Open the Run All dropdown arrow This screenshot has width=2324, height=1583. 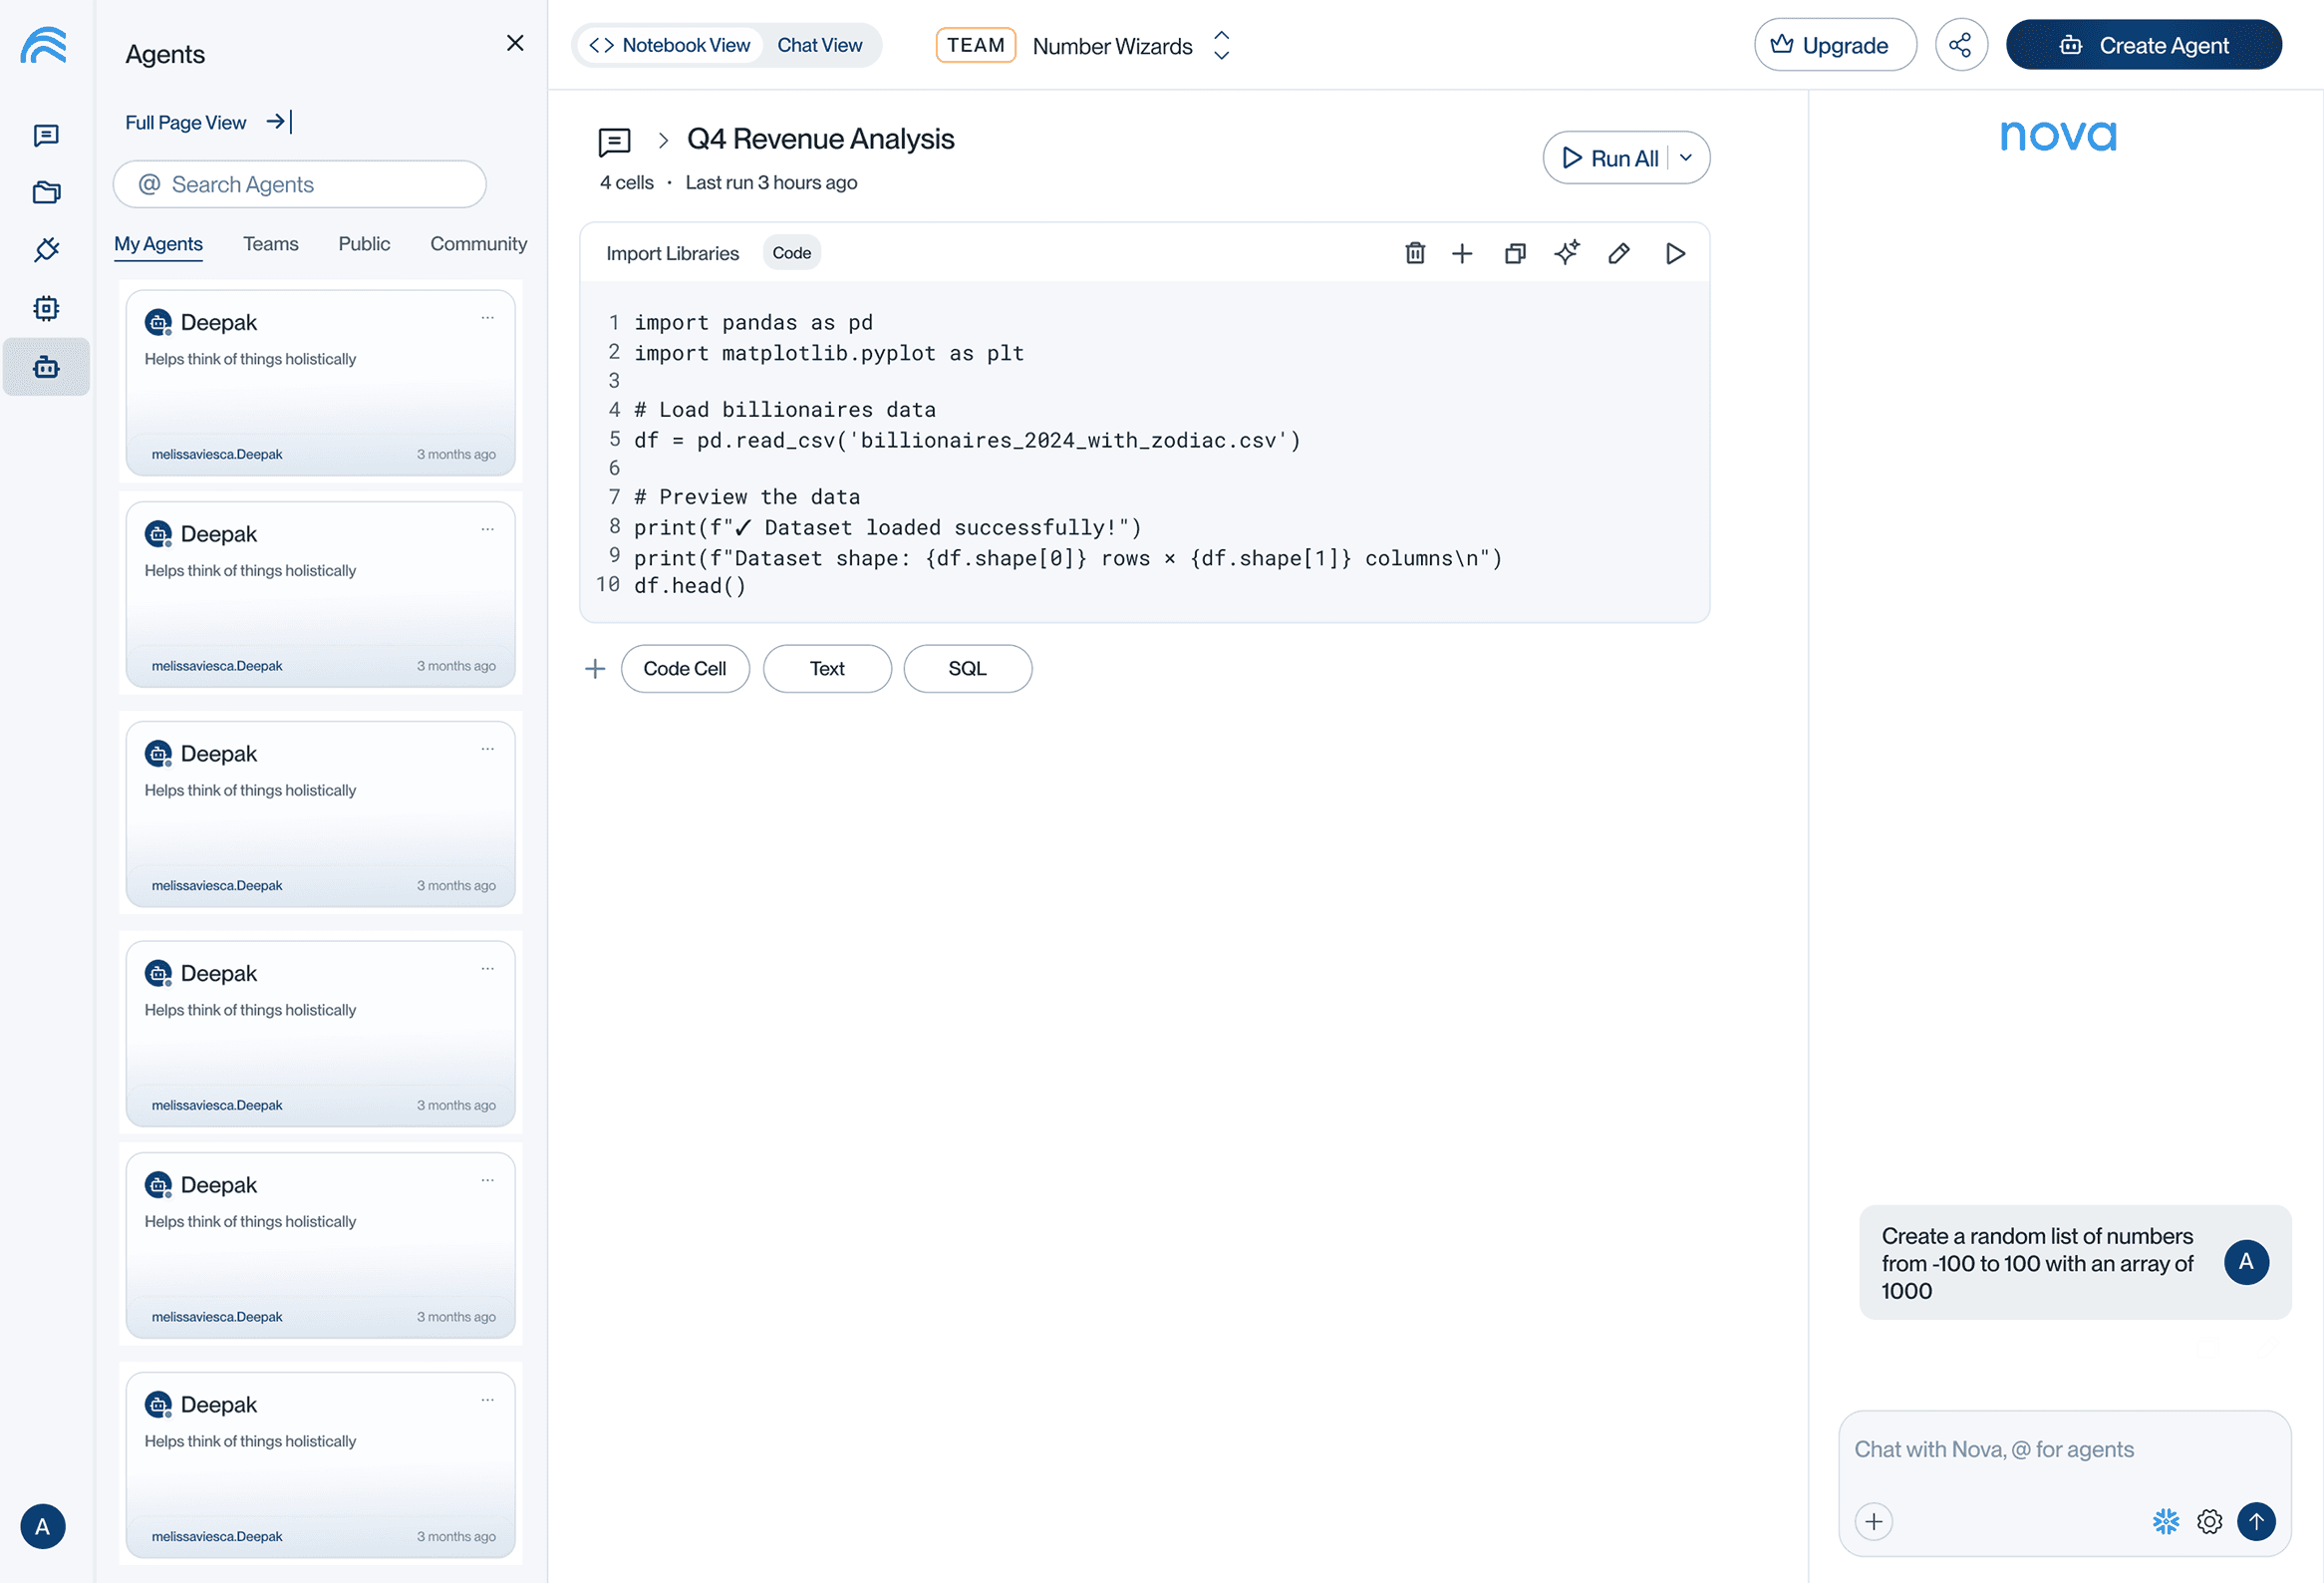[1686, 158]
